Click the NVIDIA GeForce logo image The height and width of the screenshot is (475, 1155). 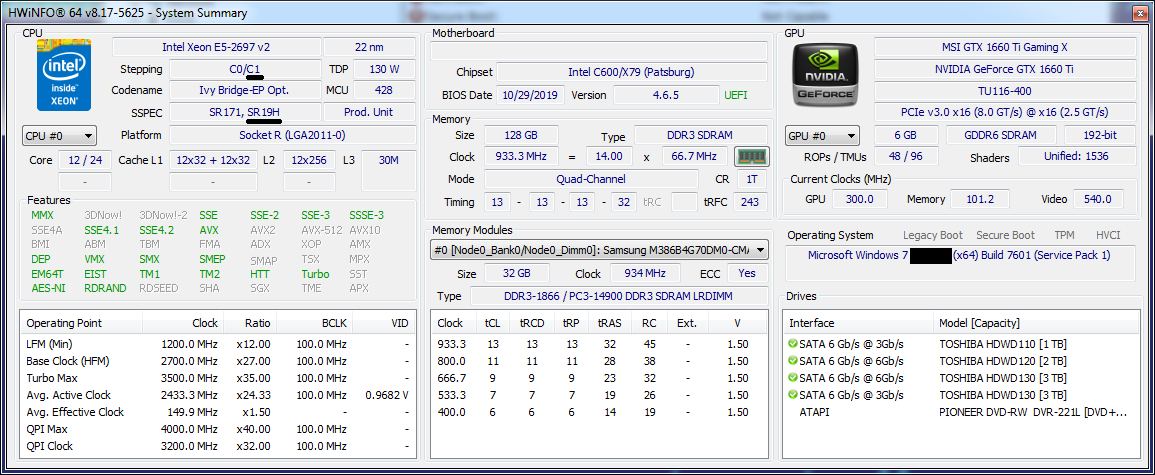tap(826, 74)
